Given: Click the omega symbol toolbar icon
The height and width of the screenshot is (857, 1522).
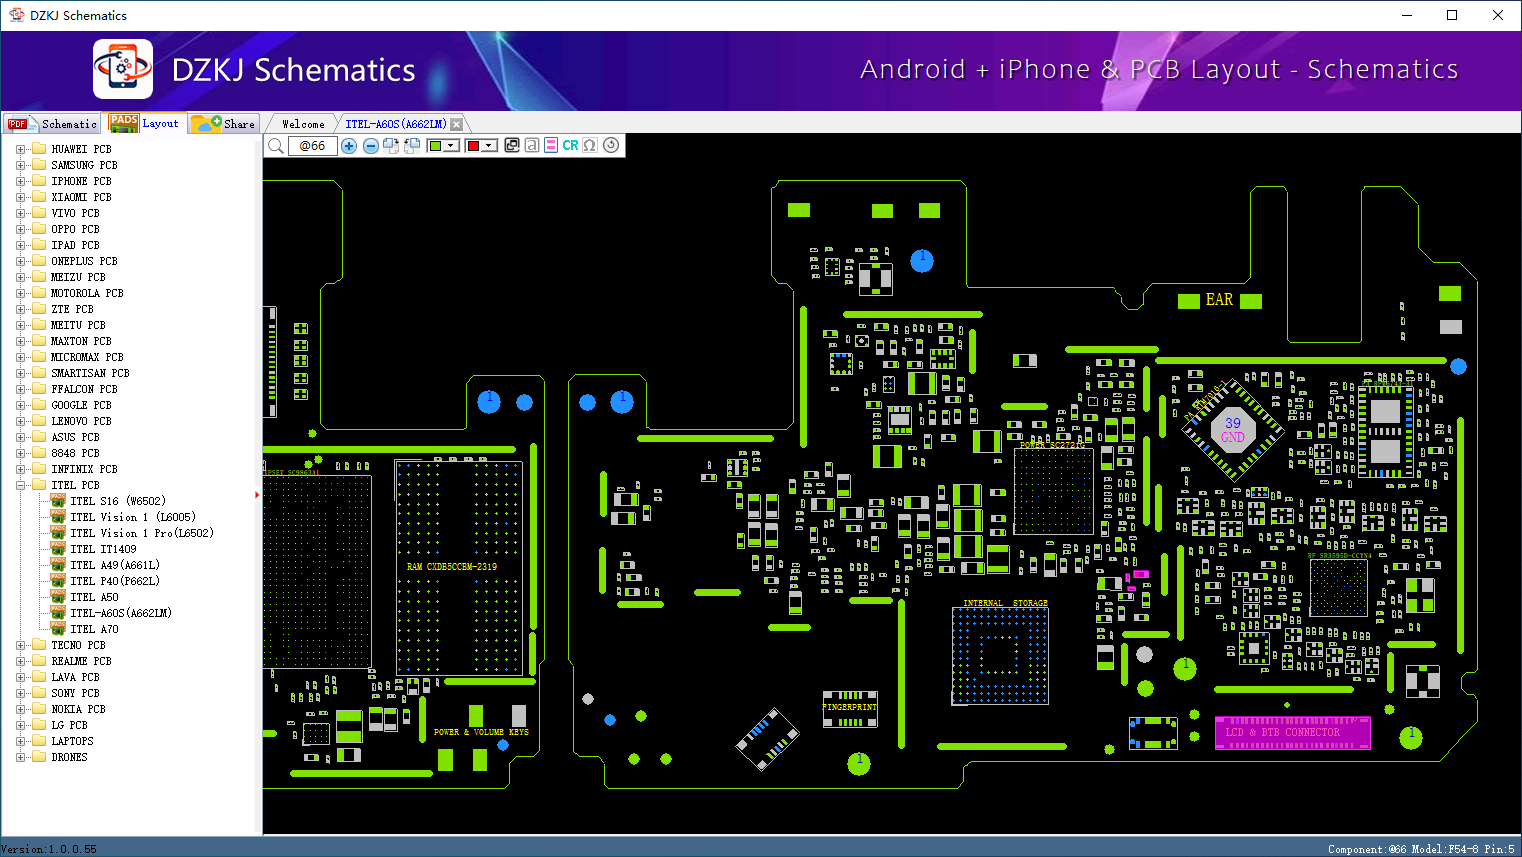Looking at the screenshot, I should pyautogui.click(x=590, y=146).
